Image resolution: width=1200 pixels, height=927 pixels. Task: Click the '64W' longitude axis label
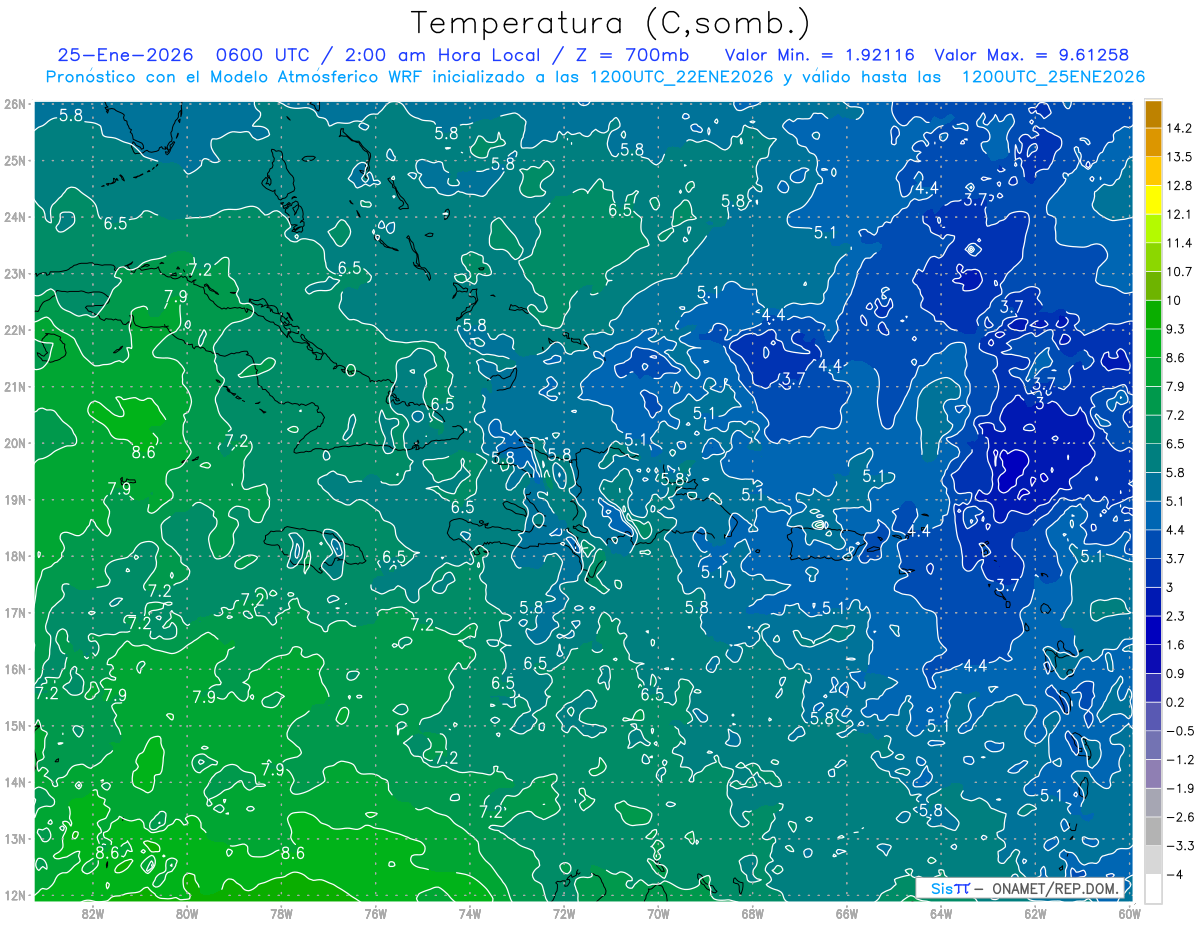pos(940,913)
